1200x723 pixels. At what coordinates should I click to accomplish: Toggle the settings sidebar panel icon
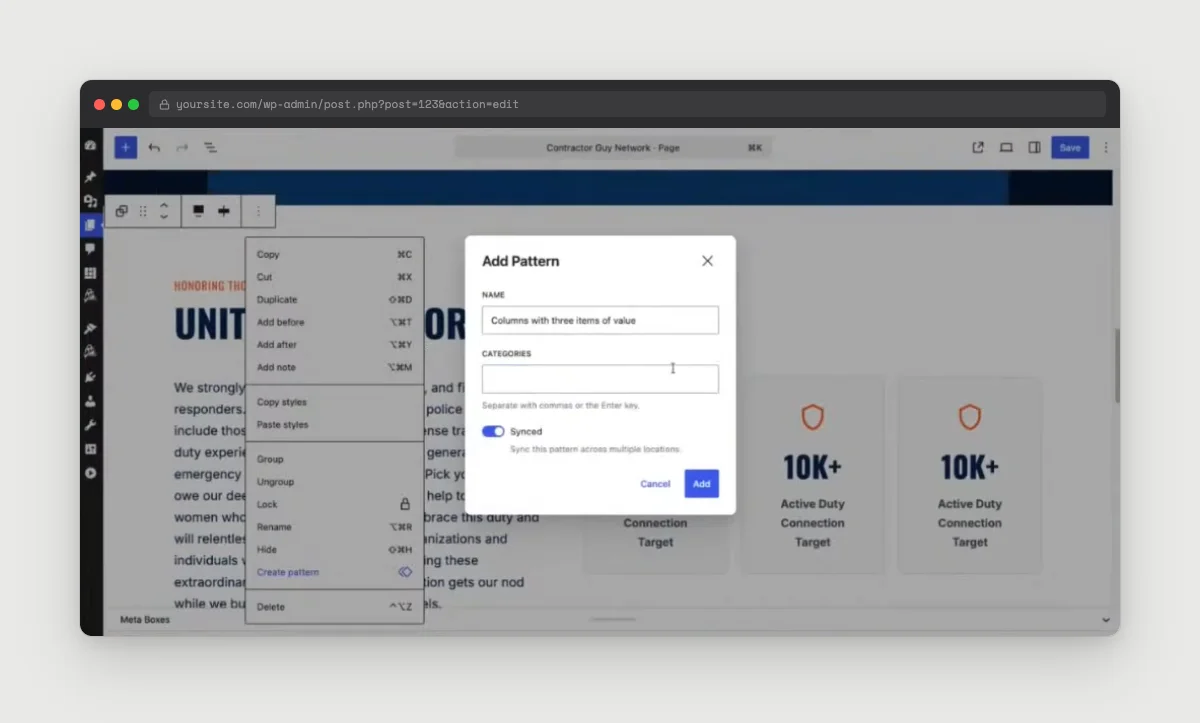coord(1034,147)
